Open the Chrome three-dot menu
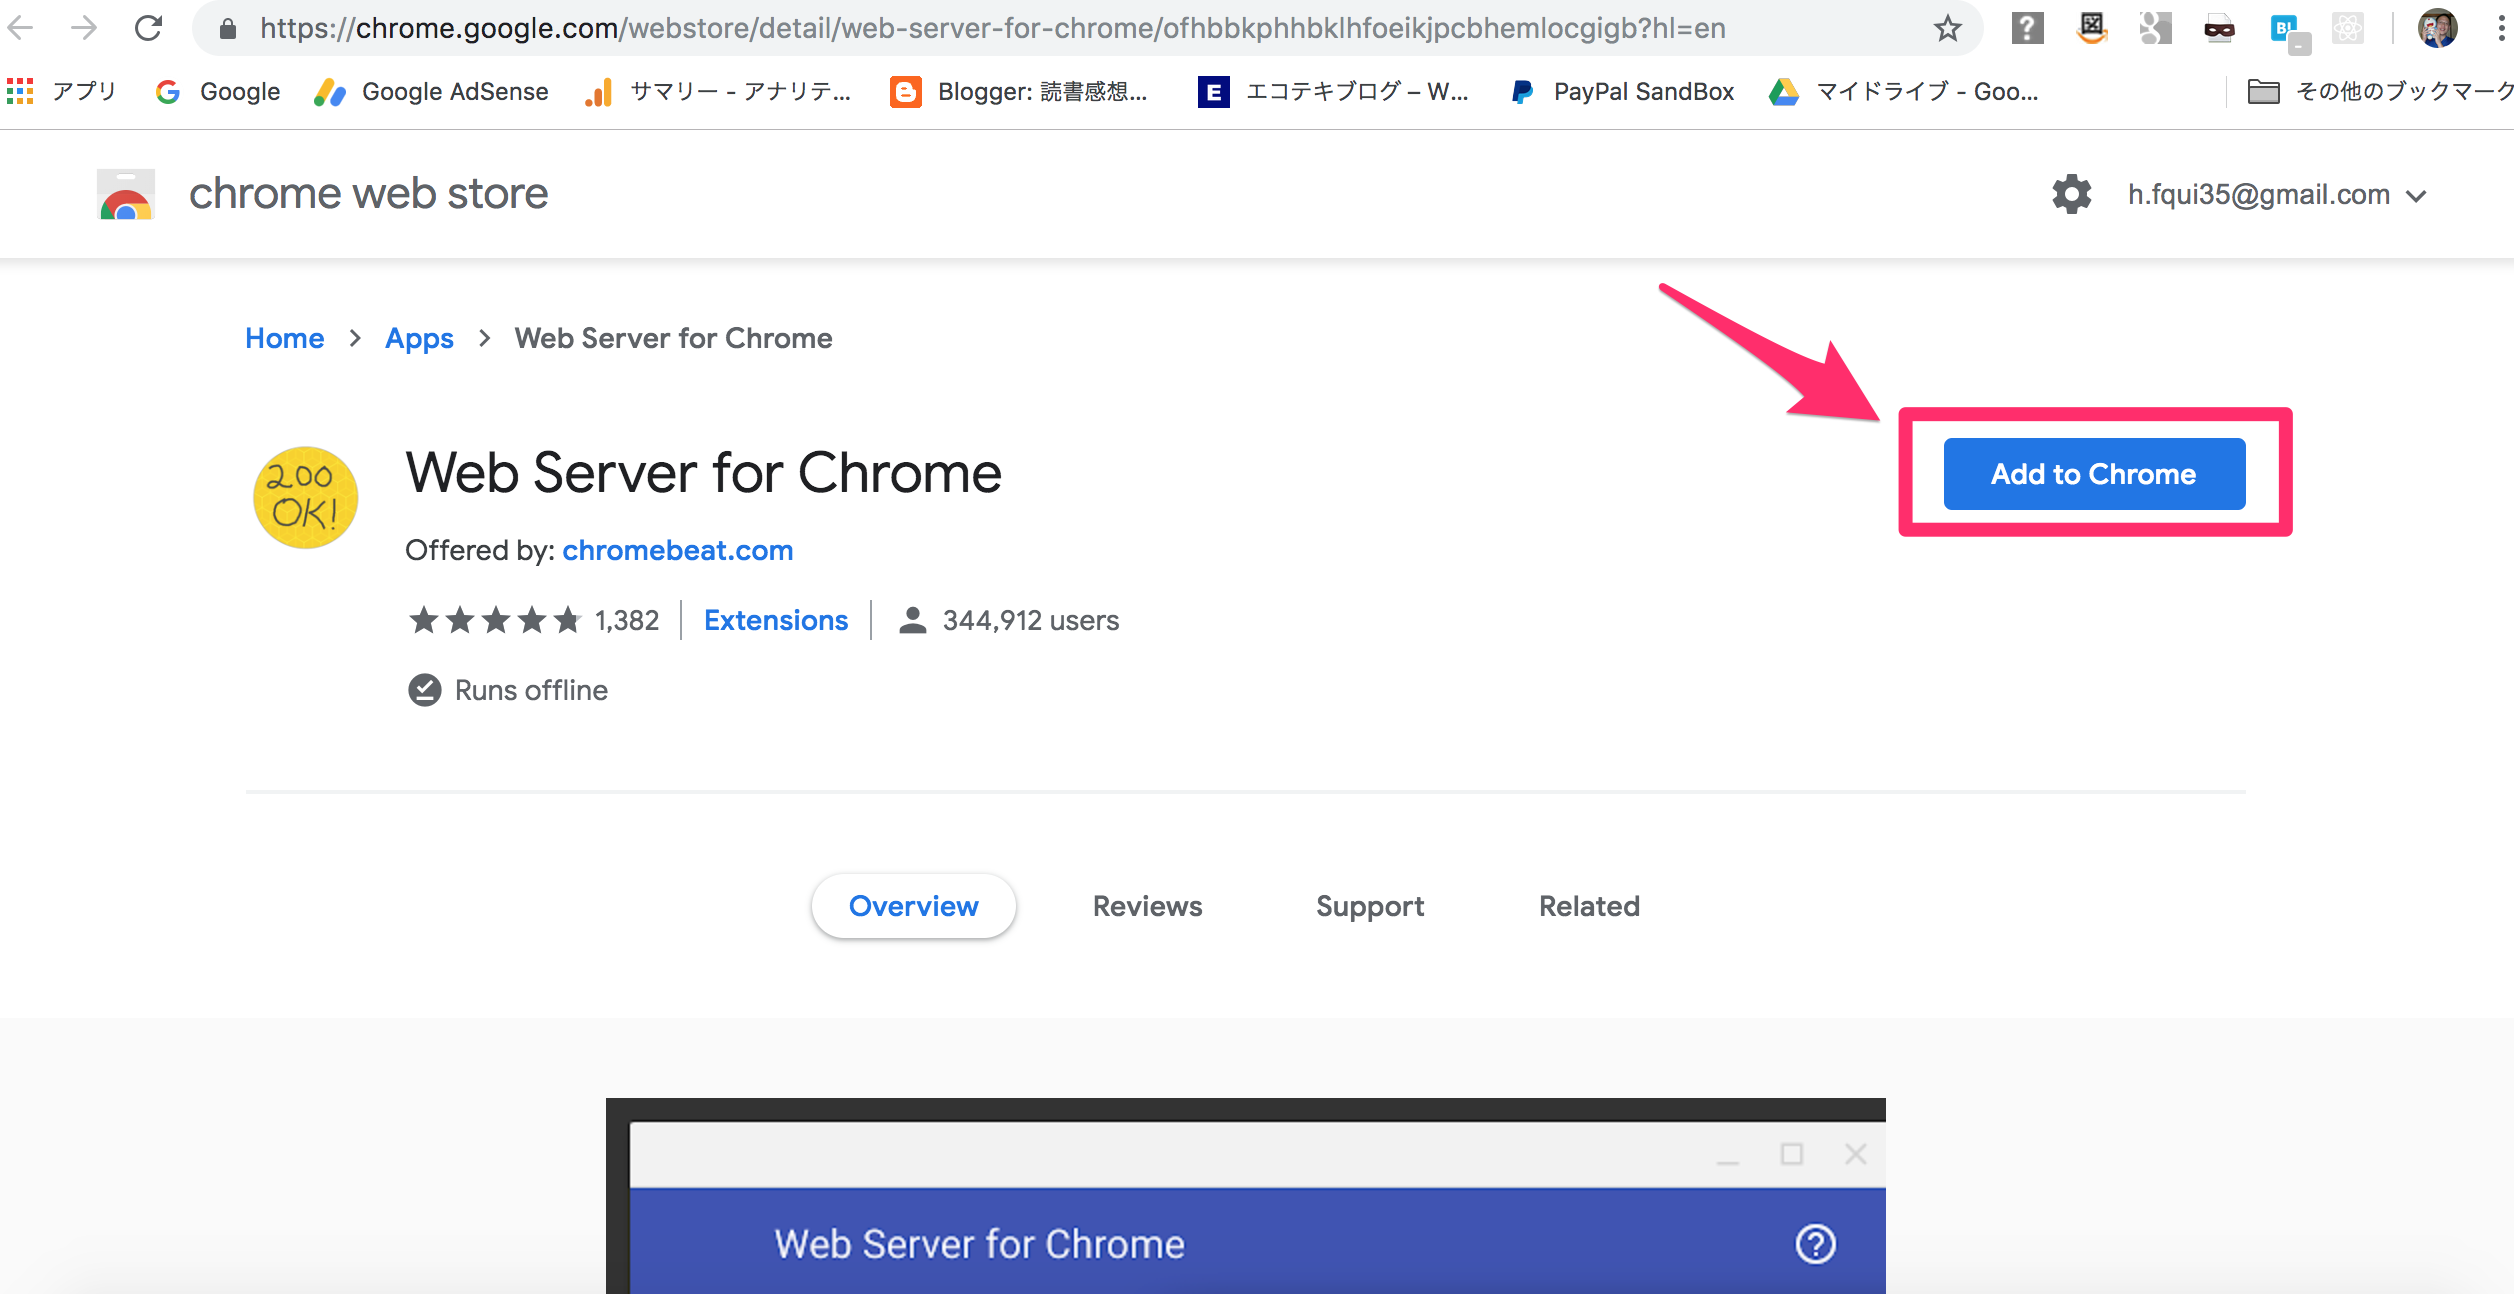Viewport: 2514px width, 1294px height. (x=2500, y=28)
